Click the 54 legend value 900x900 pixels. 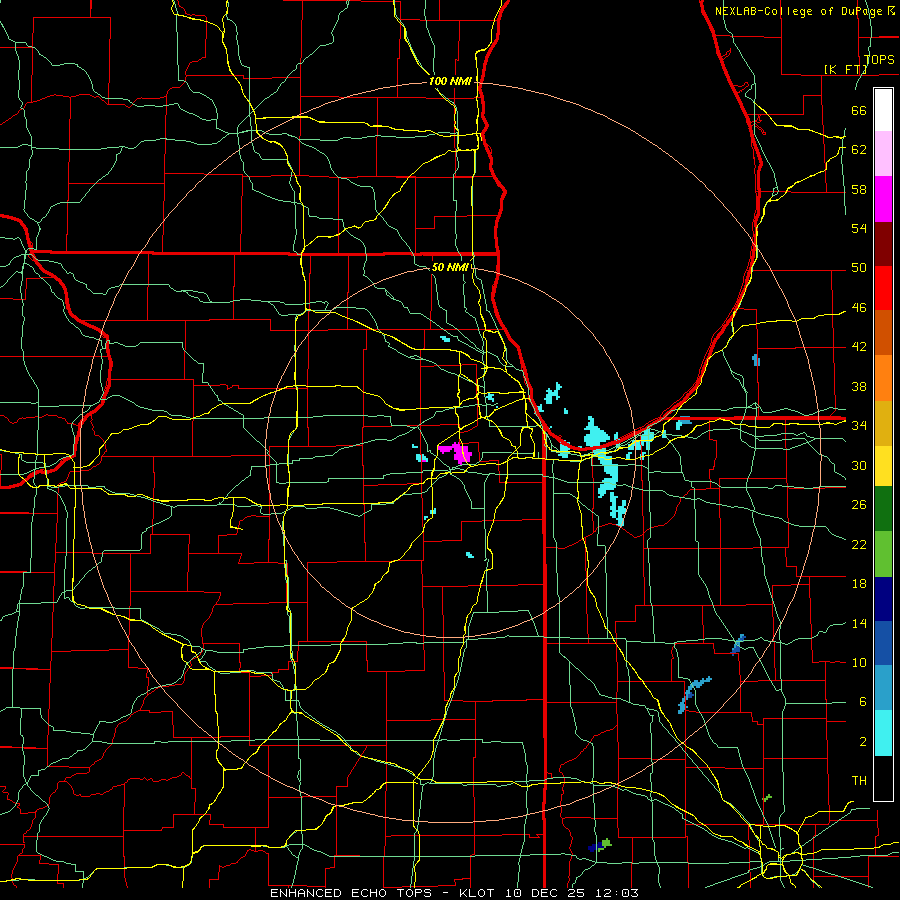(859, 228)
